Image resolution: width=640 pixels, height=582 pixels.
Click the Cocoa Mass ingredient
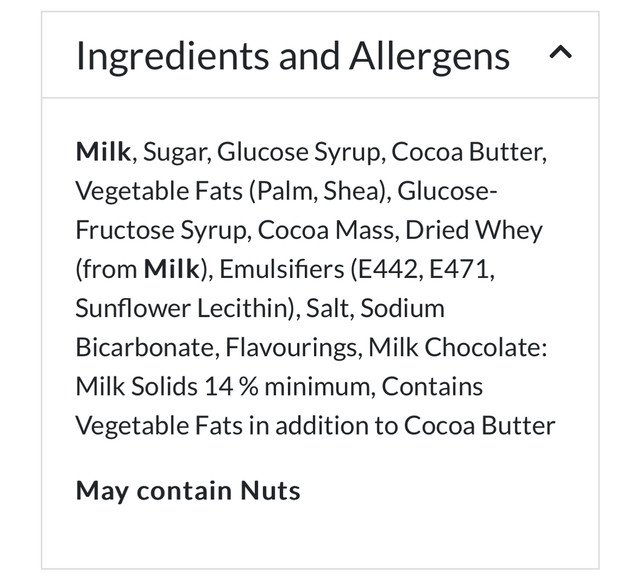click(328, 231)
